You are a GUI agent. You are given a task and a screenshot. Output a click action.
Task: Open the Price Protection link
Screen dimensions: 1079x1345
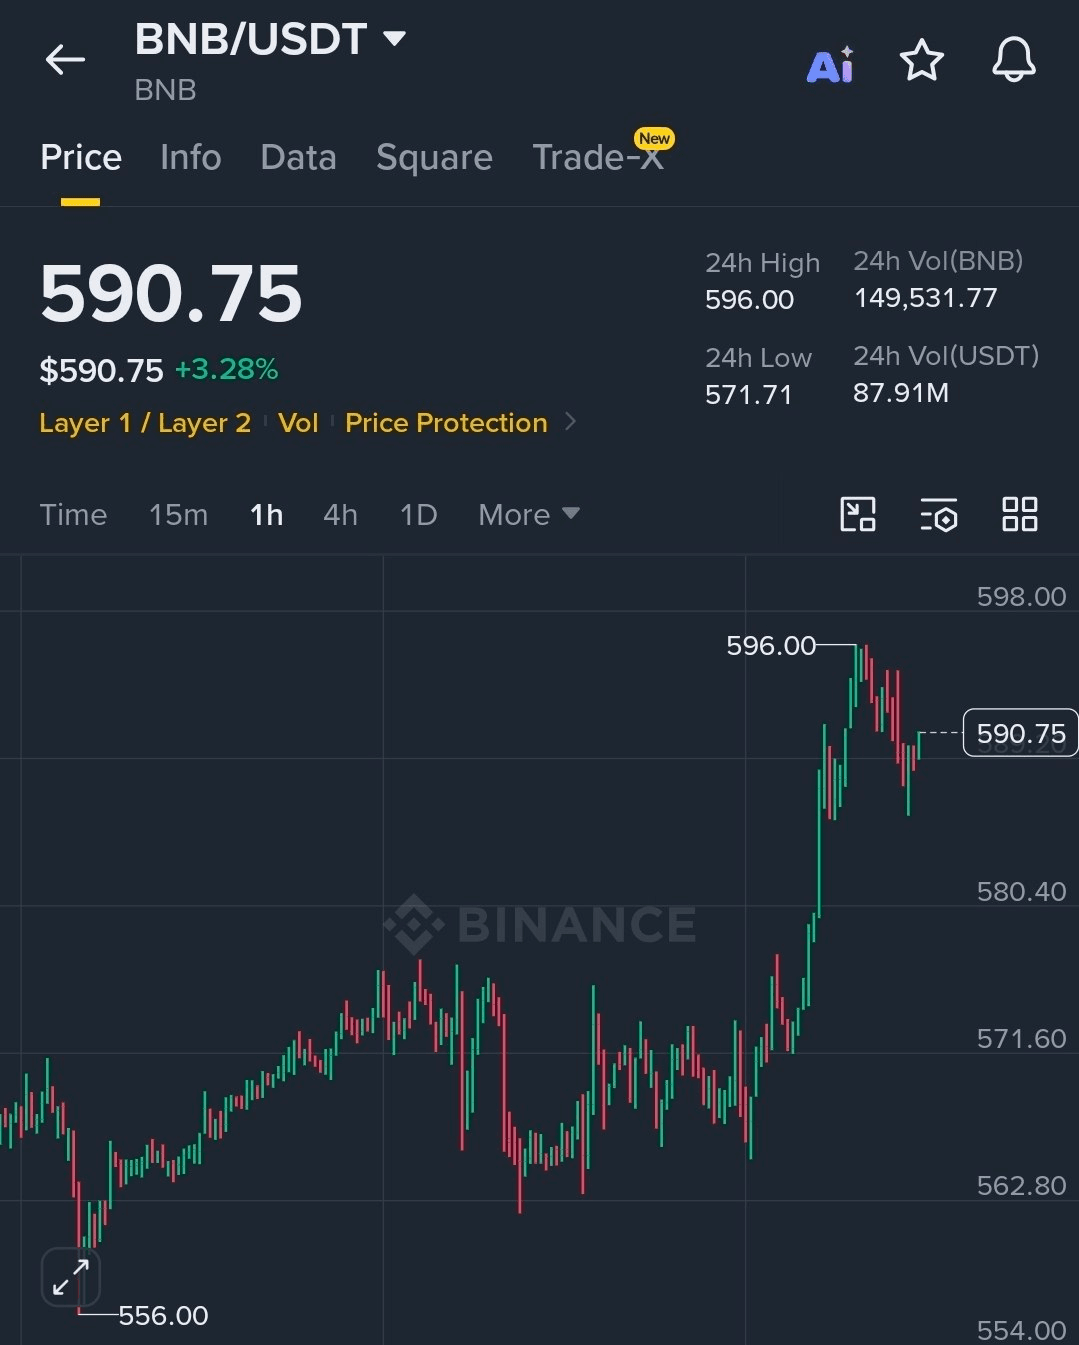tap(446, 422)
